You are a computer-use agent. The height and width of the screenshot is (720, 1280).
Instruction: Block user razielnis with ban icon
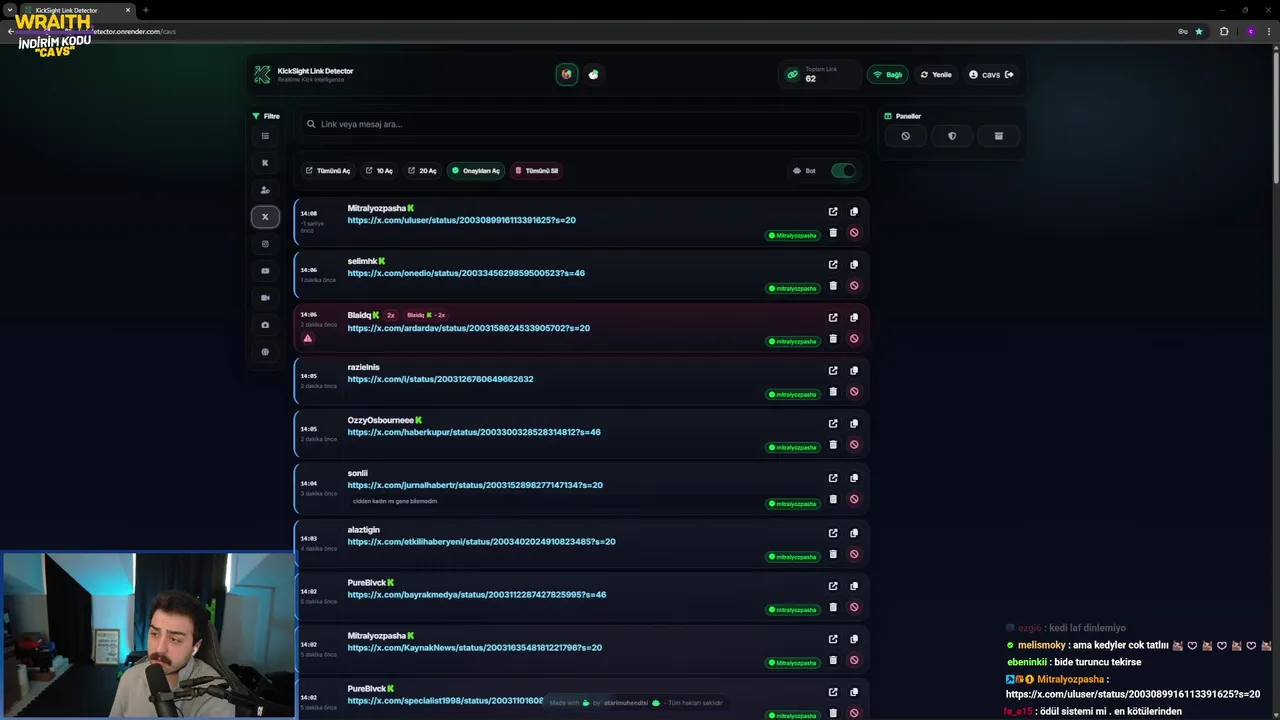coord(854,392)
